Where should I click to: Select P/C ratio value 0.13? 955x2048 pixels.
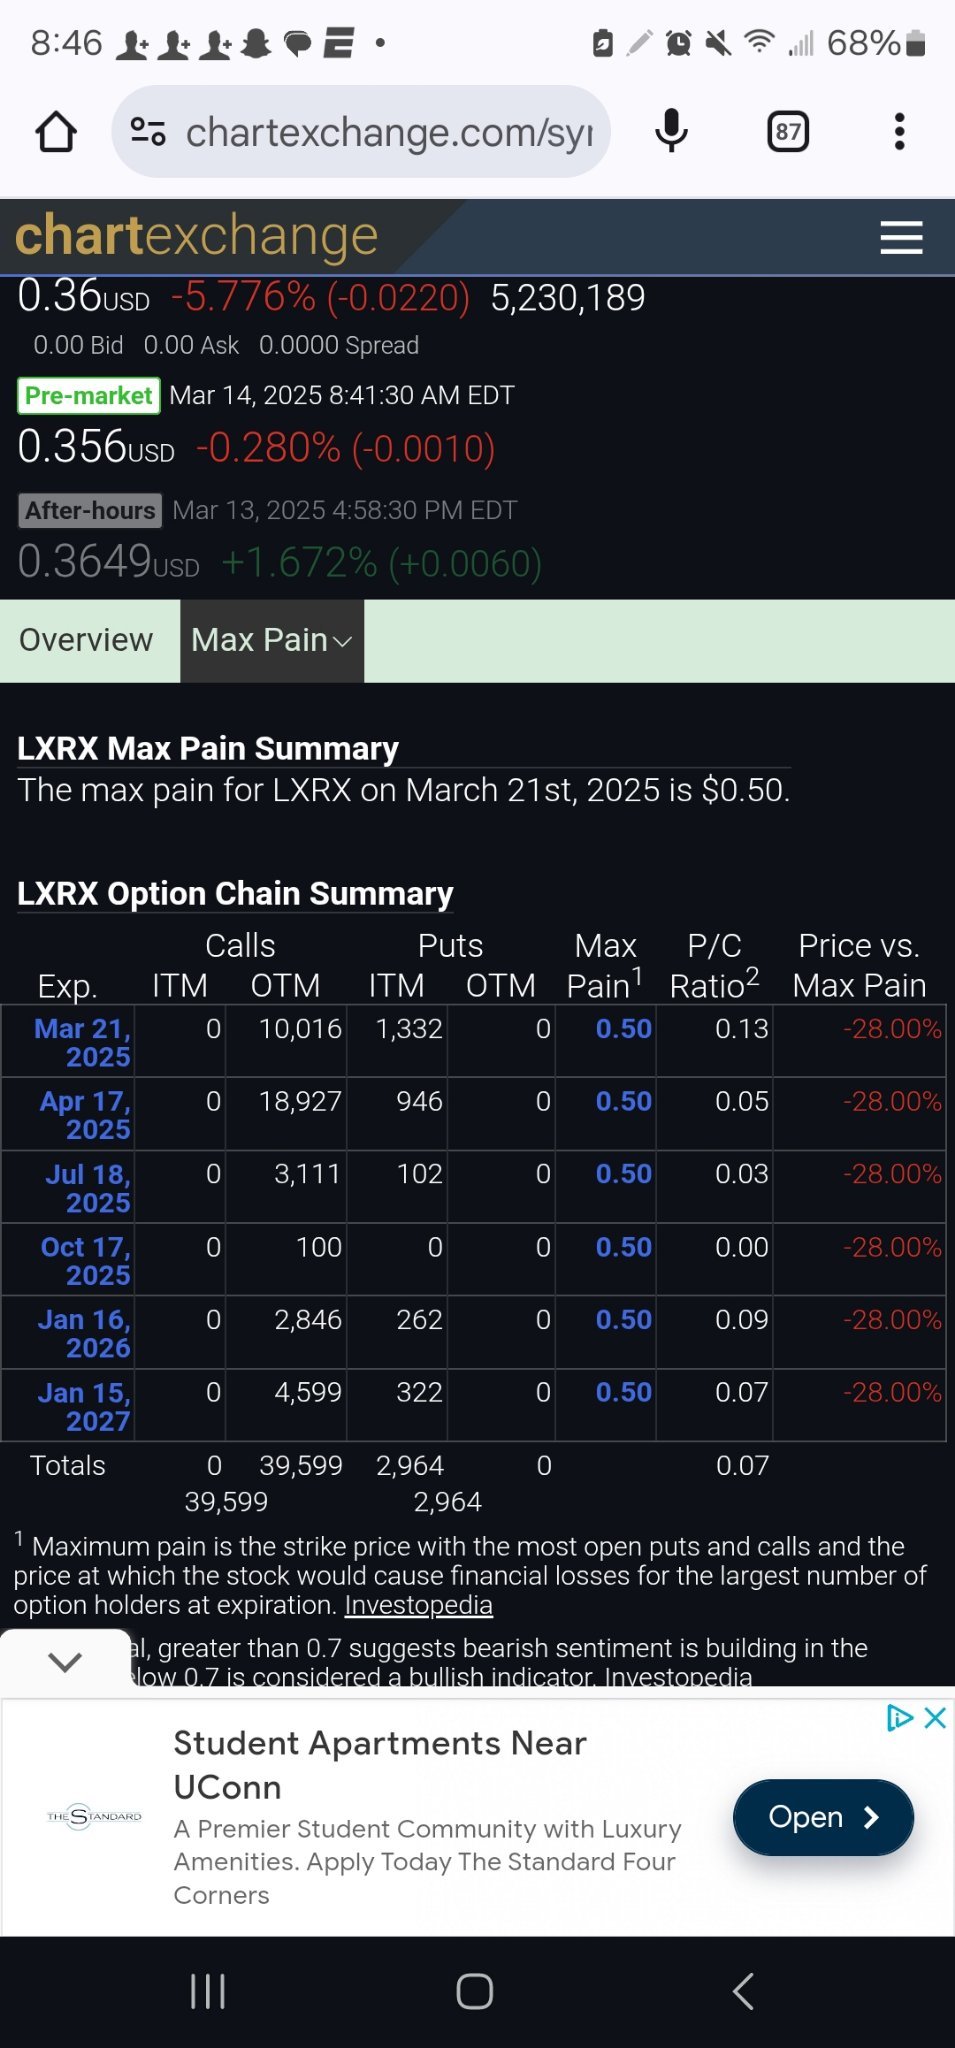[x=742, y=1029]
